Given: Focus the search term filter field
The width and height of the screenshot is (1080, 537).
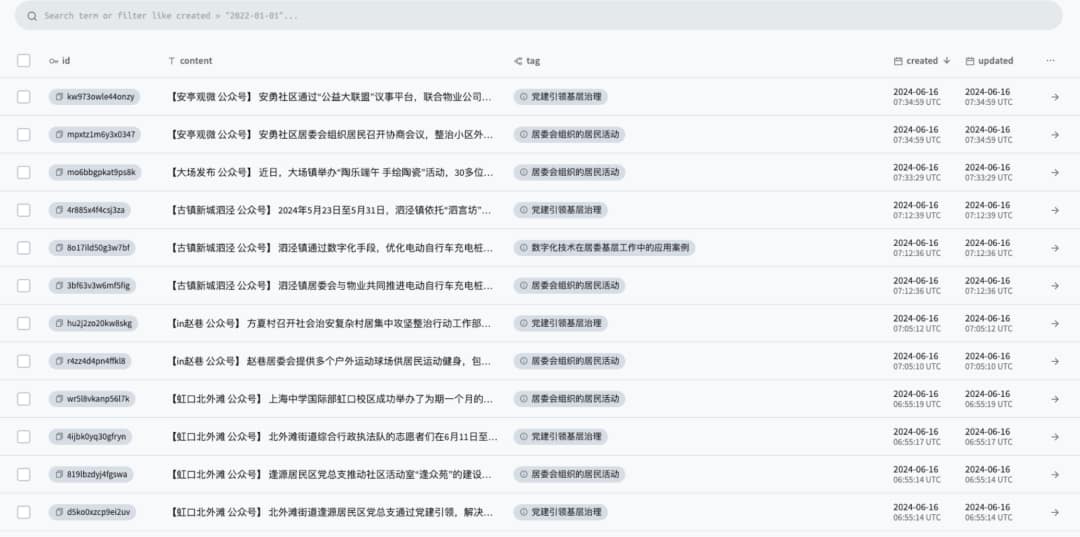Looking at the screenshot, I should (540, 16).
